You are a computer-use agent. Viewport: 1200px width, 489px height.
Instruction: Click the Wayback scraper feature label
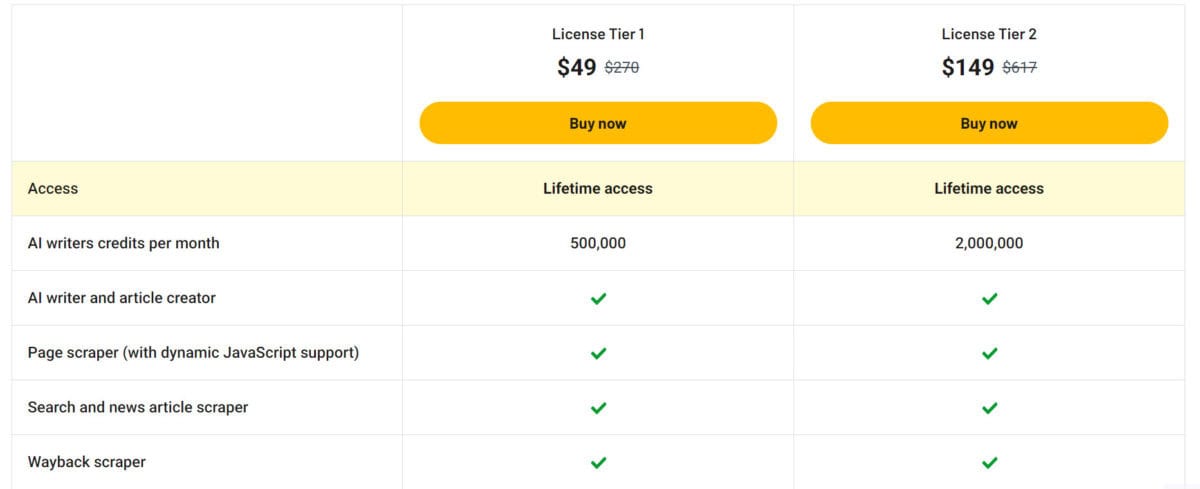tap(87, 462)
